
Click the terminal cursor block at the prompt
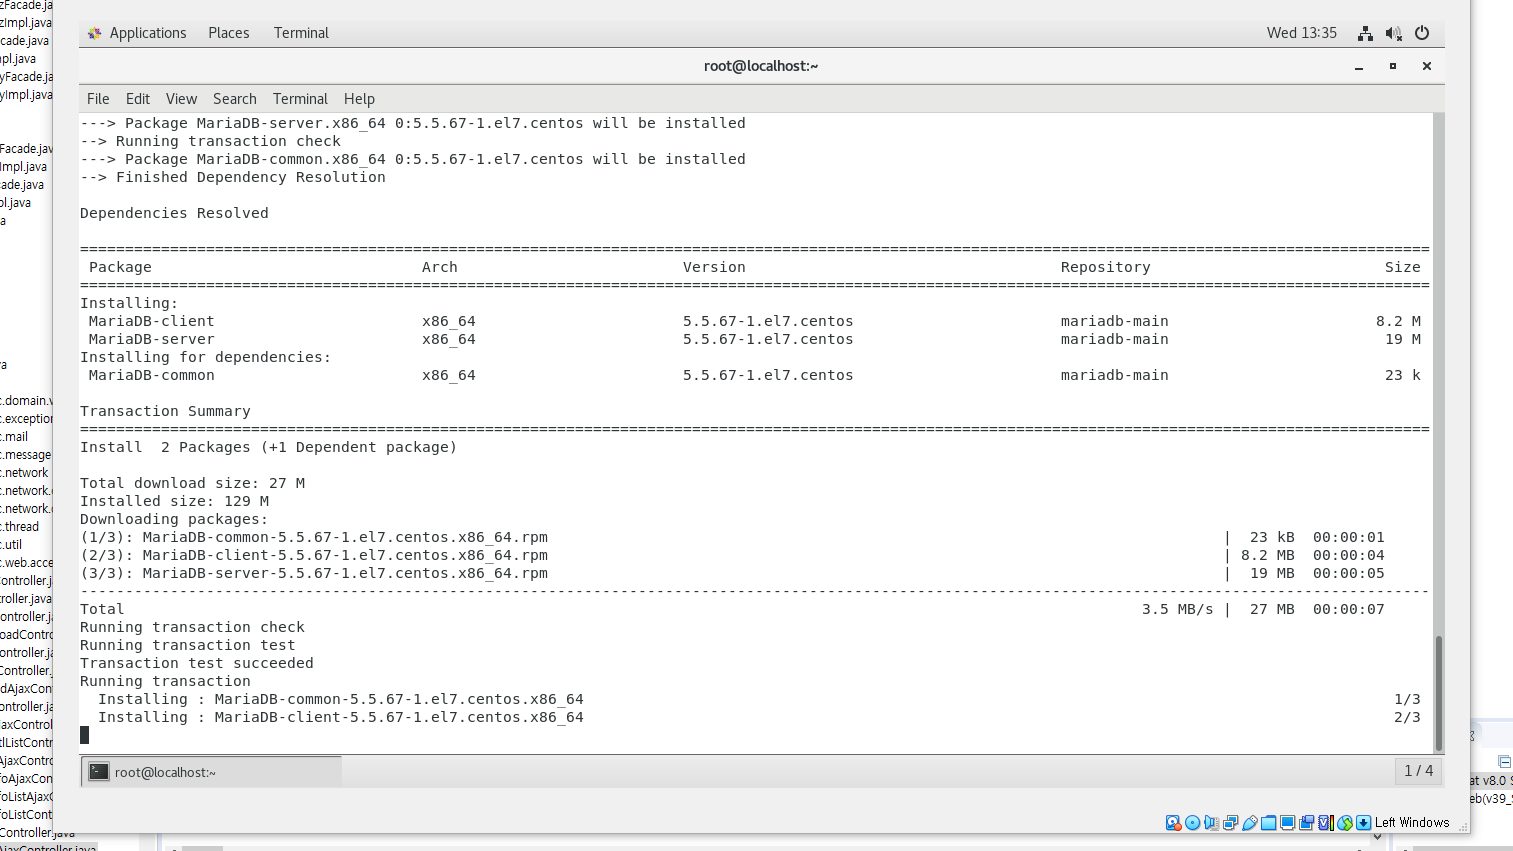click(x=84, y=735)
